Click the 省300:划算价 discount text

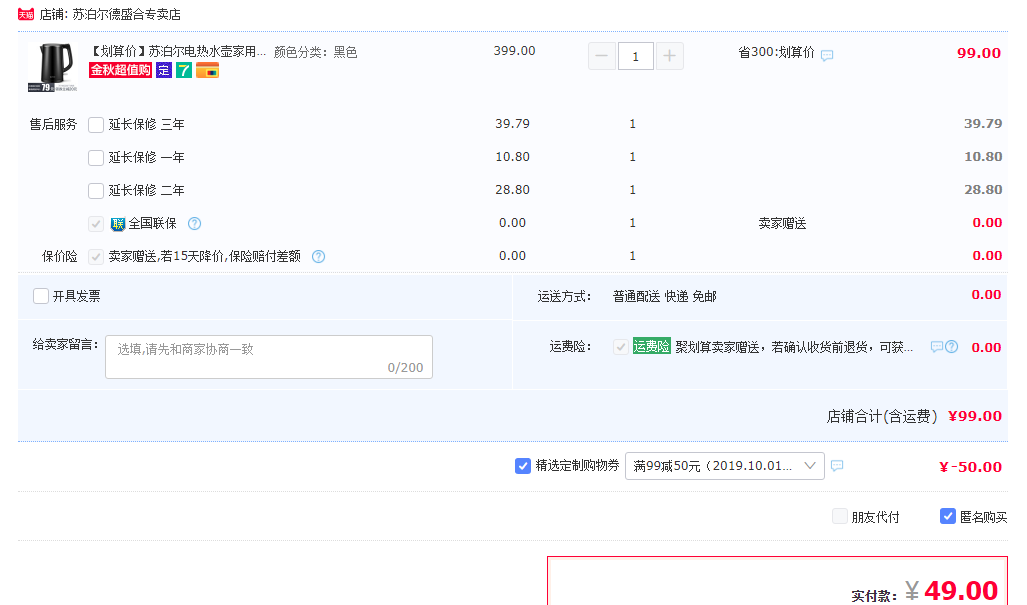pos(776,52)
